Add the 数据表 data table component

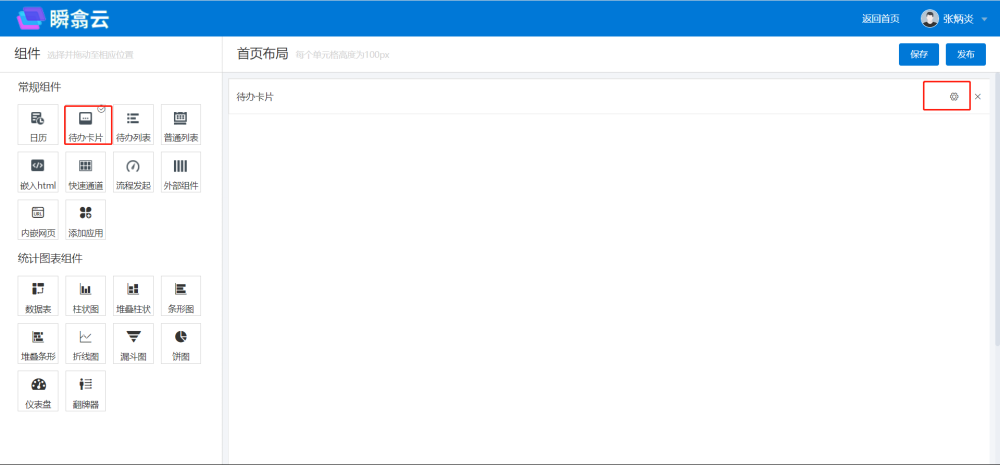(37, 295)
